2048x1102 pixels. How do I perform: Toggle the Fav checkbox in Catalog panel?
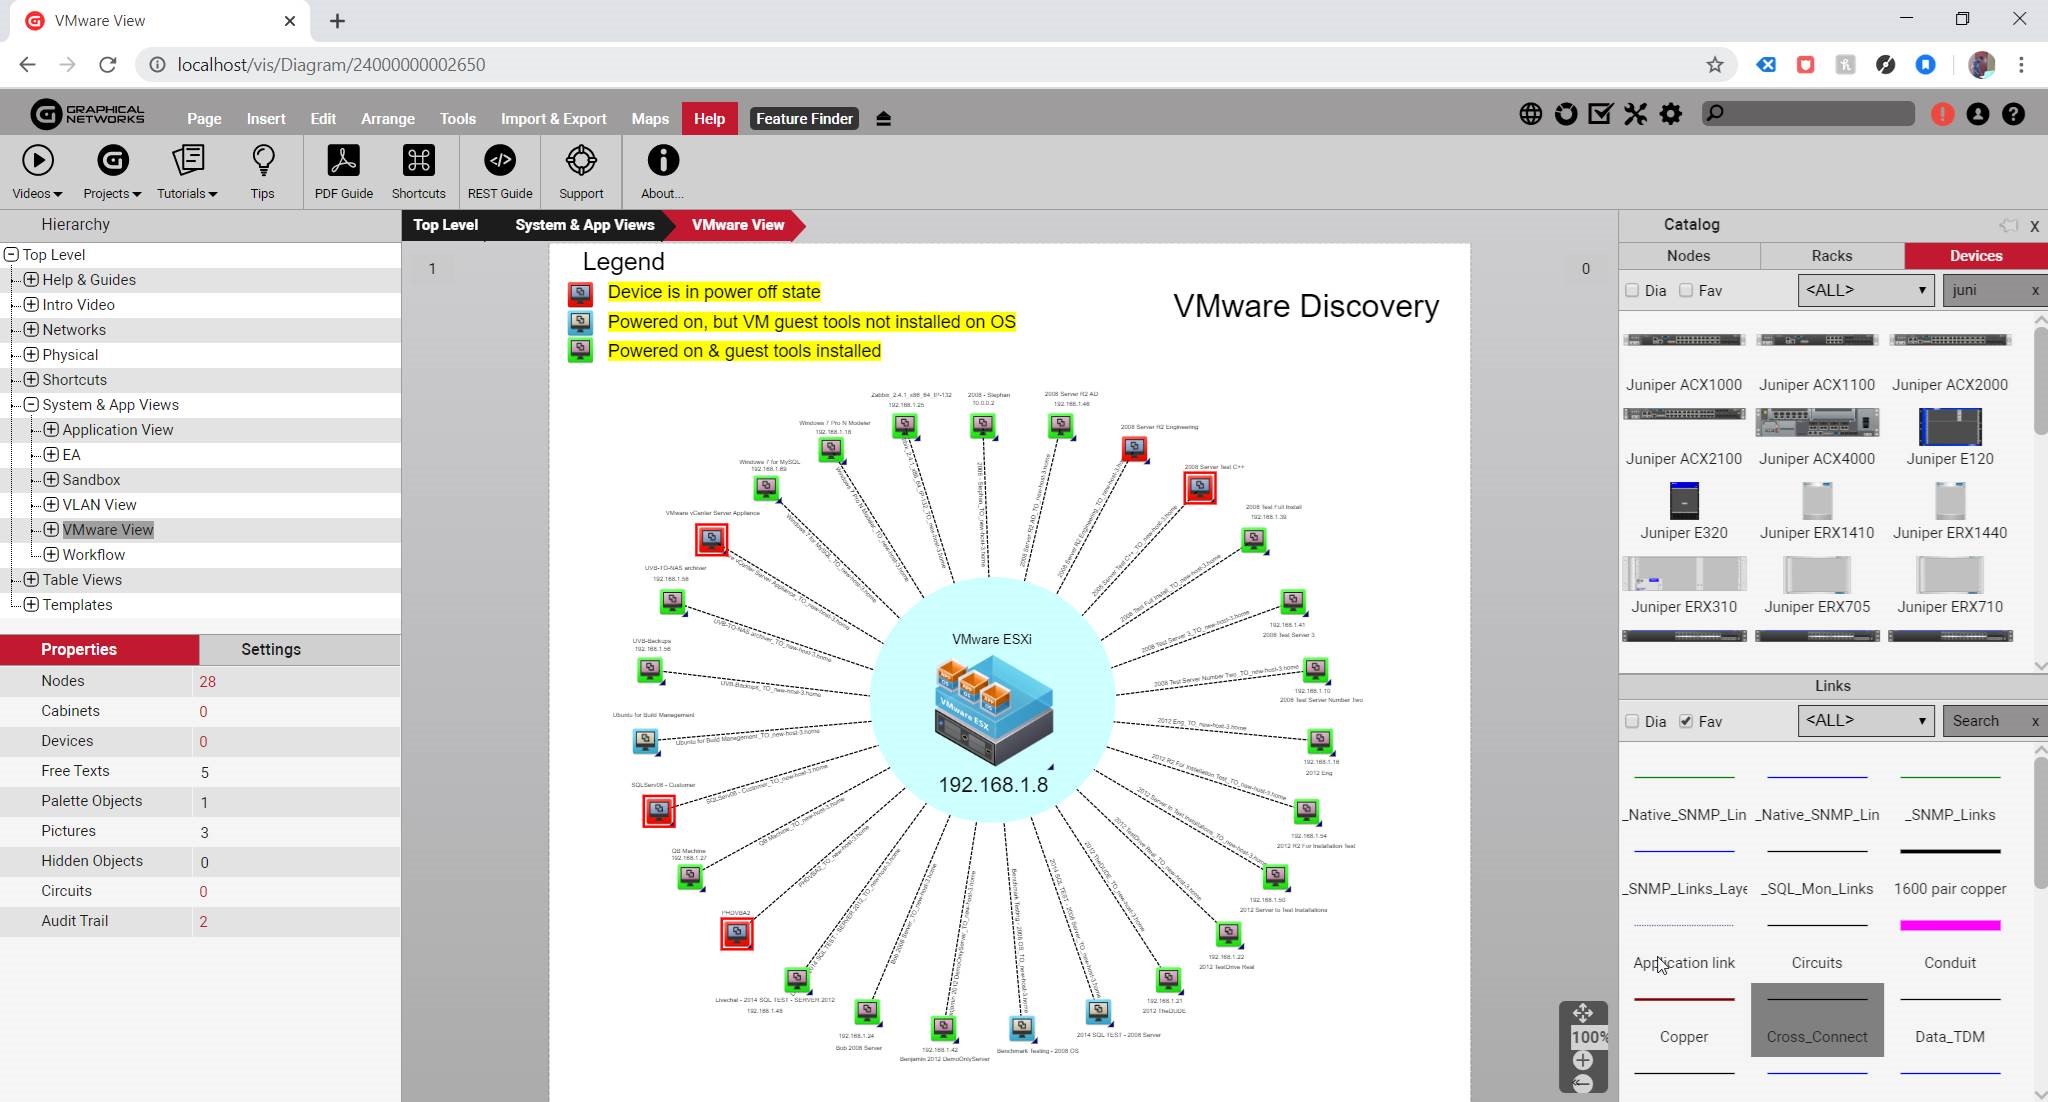point(1686,290)
